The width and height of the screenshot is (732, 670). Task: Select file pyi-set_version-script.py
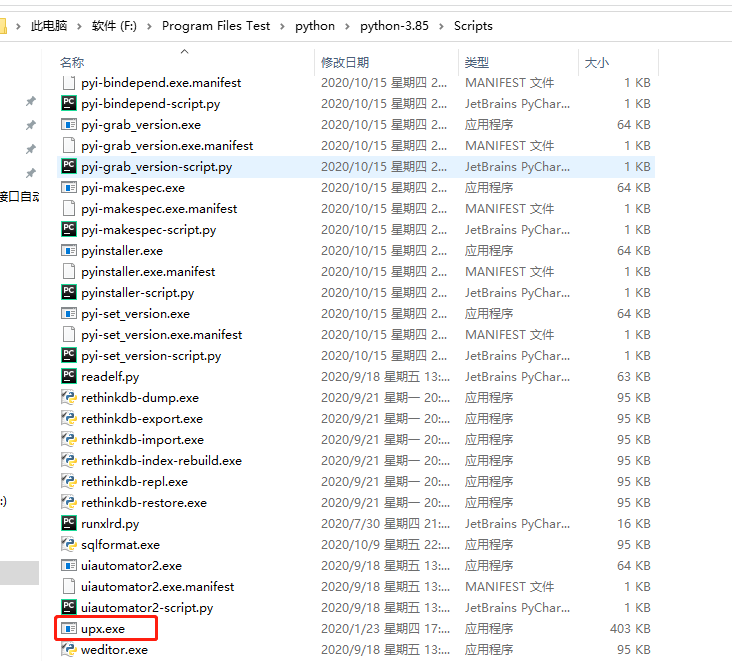coord(151,356)
